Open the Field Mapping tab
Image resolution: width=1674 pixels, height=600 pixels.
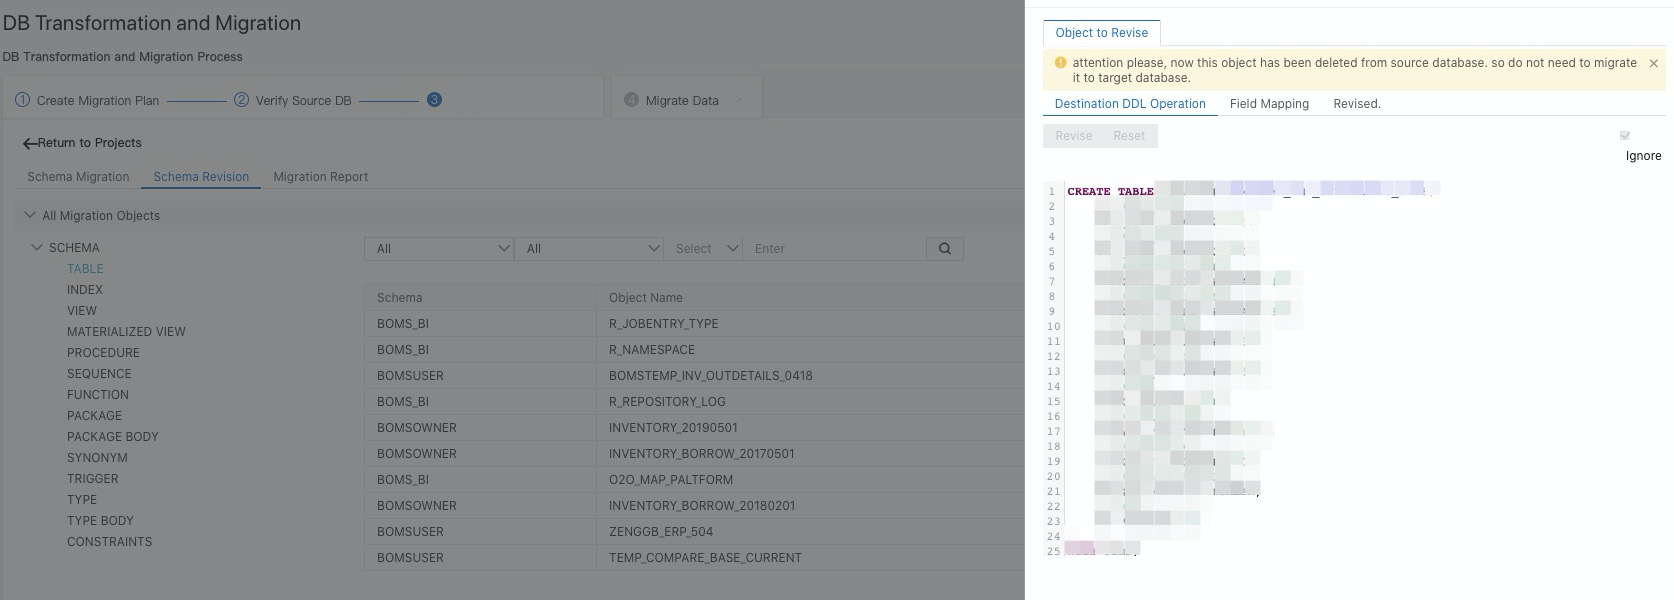pos(1269,104)
